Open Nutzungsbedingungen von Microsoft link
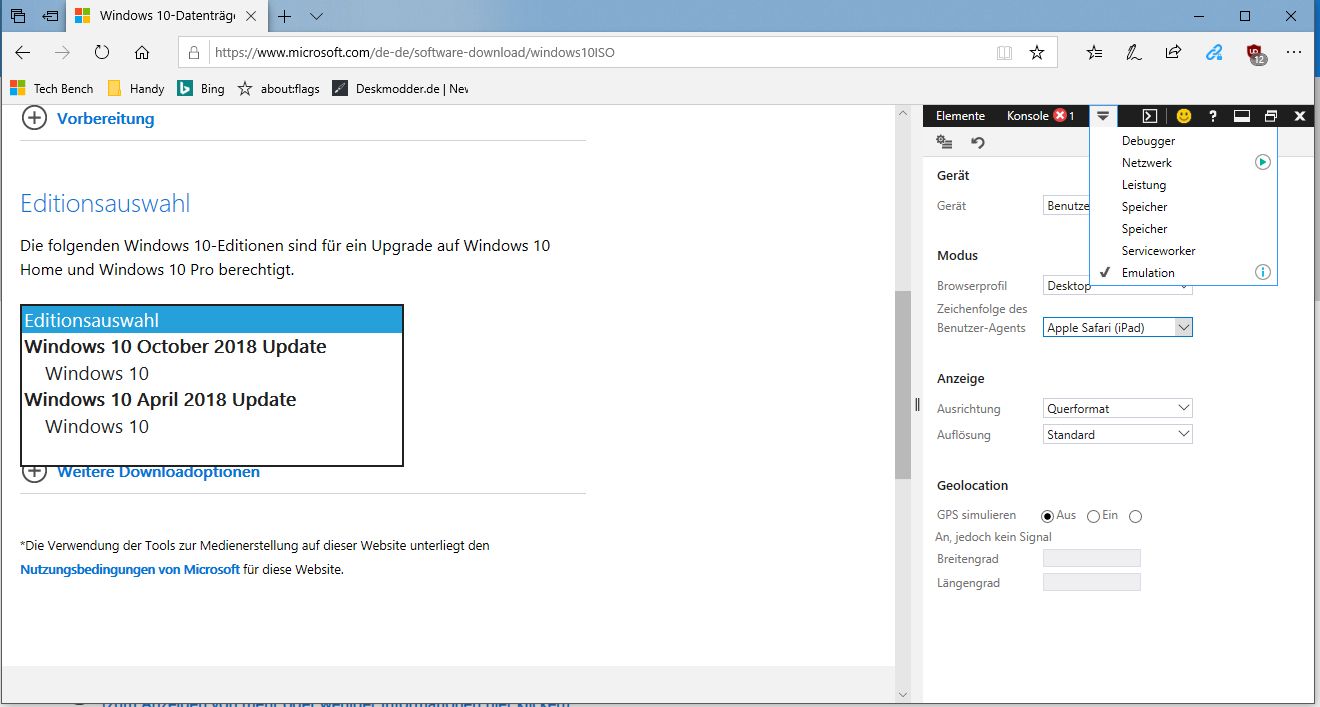This screenshot has height=707, width=1320. coord(130,569)
